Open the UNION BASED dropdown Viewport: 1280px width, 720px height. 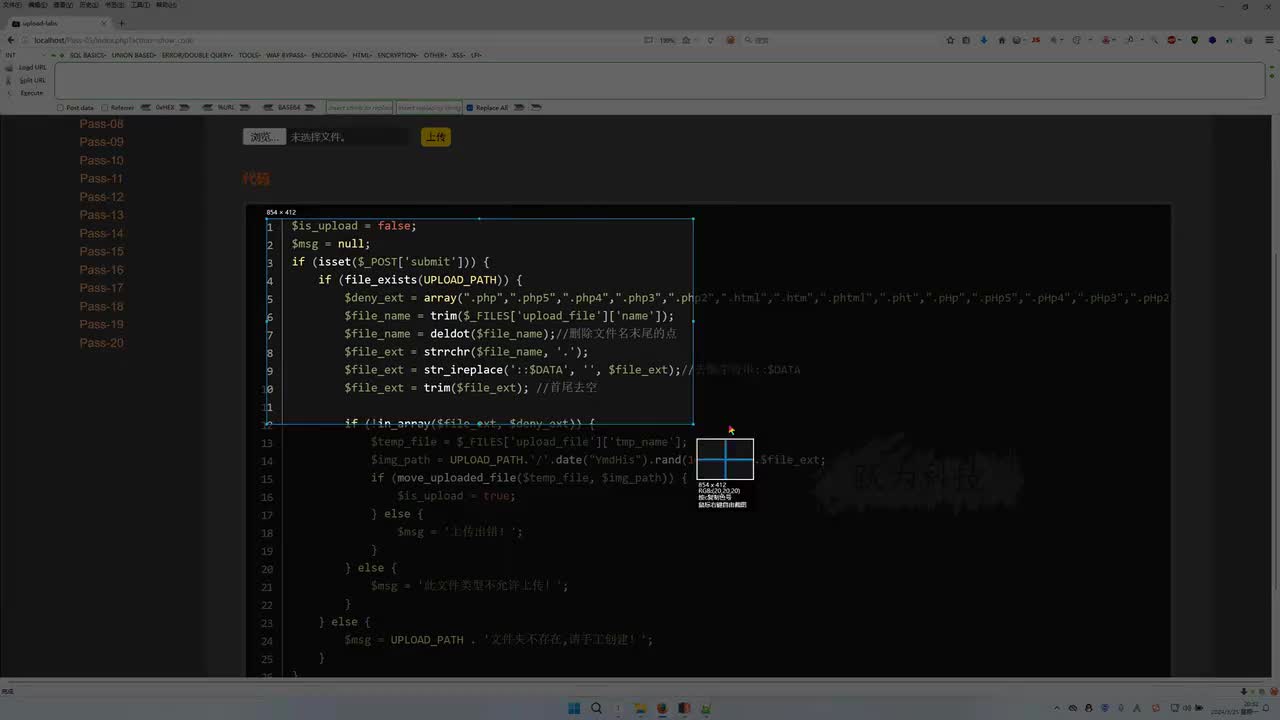[x=134, y=55]
